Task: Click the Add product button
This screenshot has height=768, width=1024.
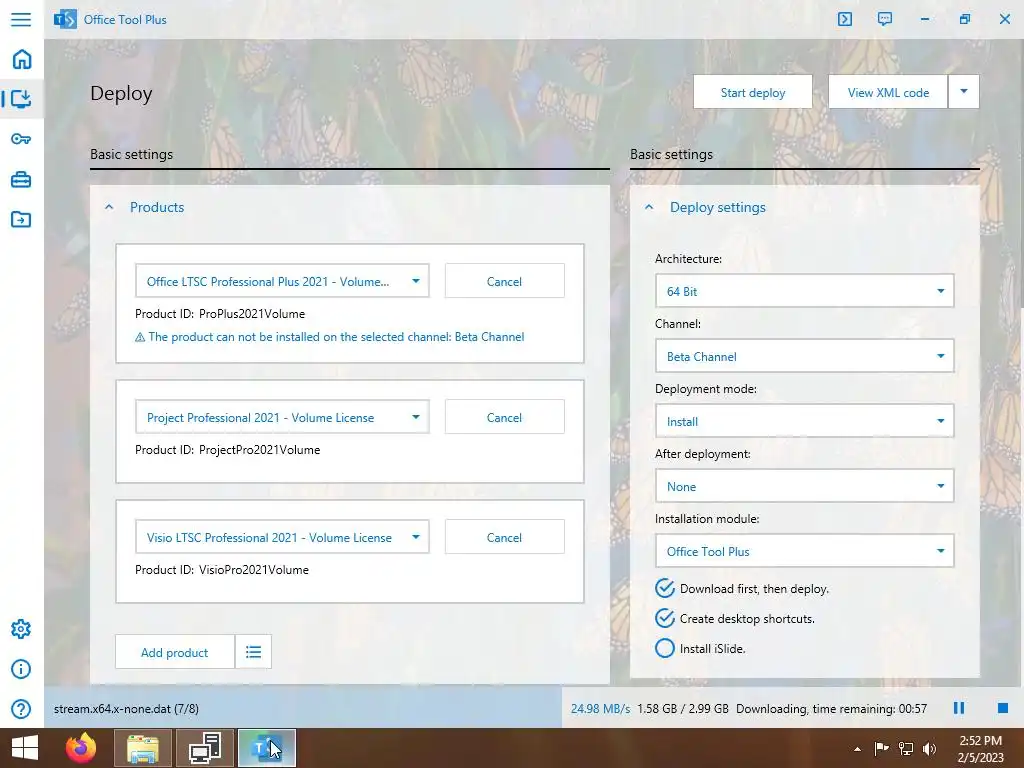Action: pos(175,652)
